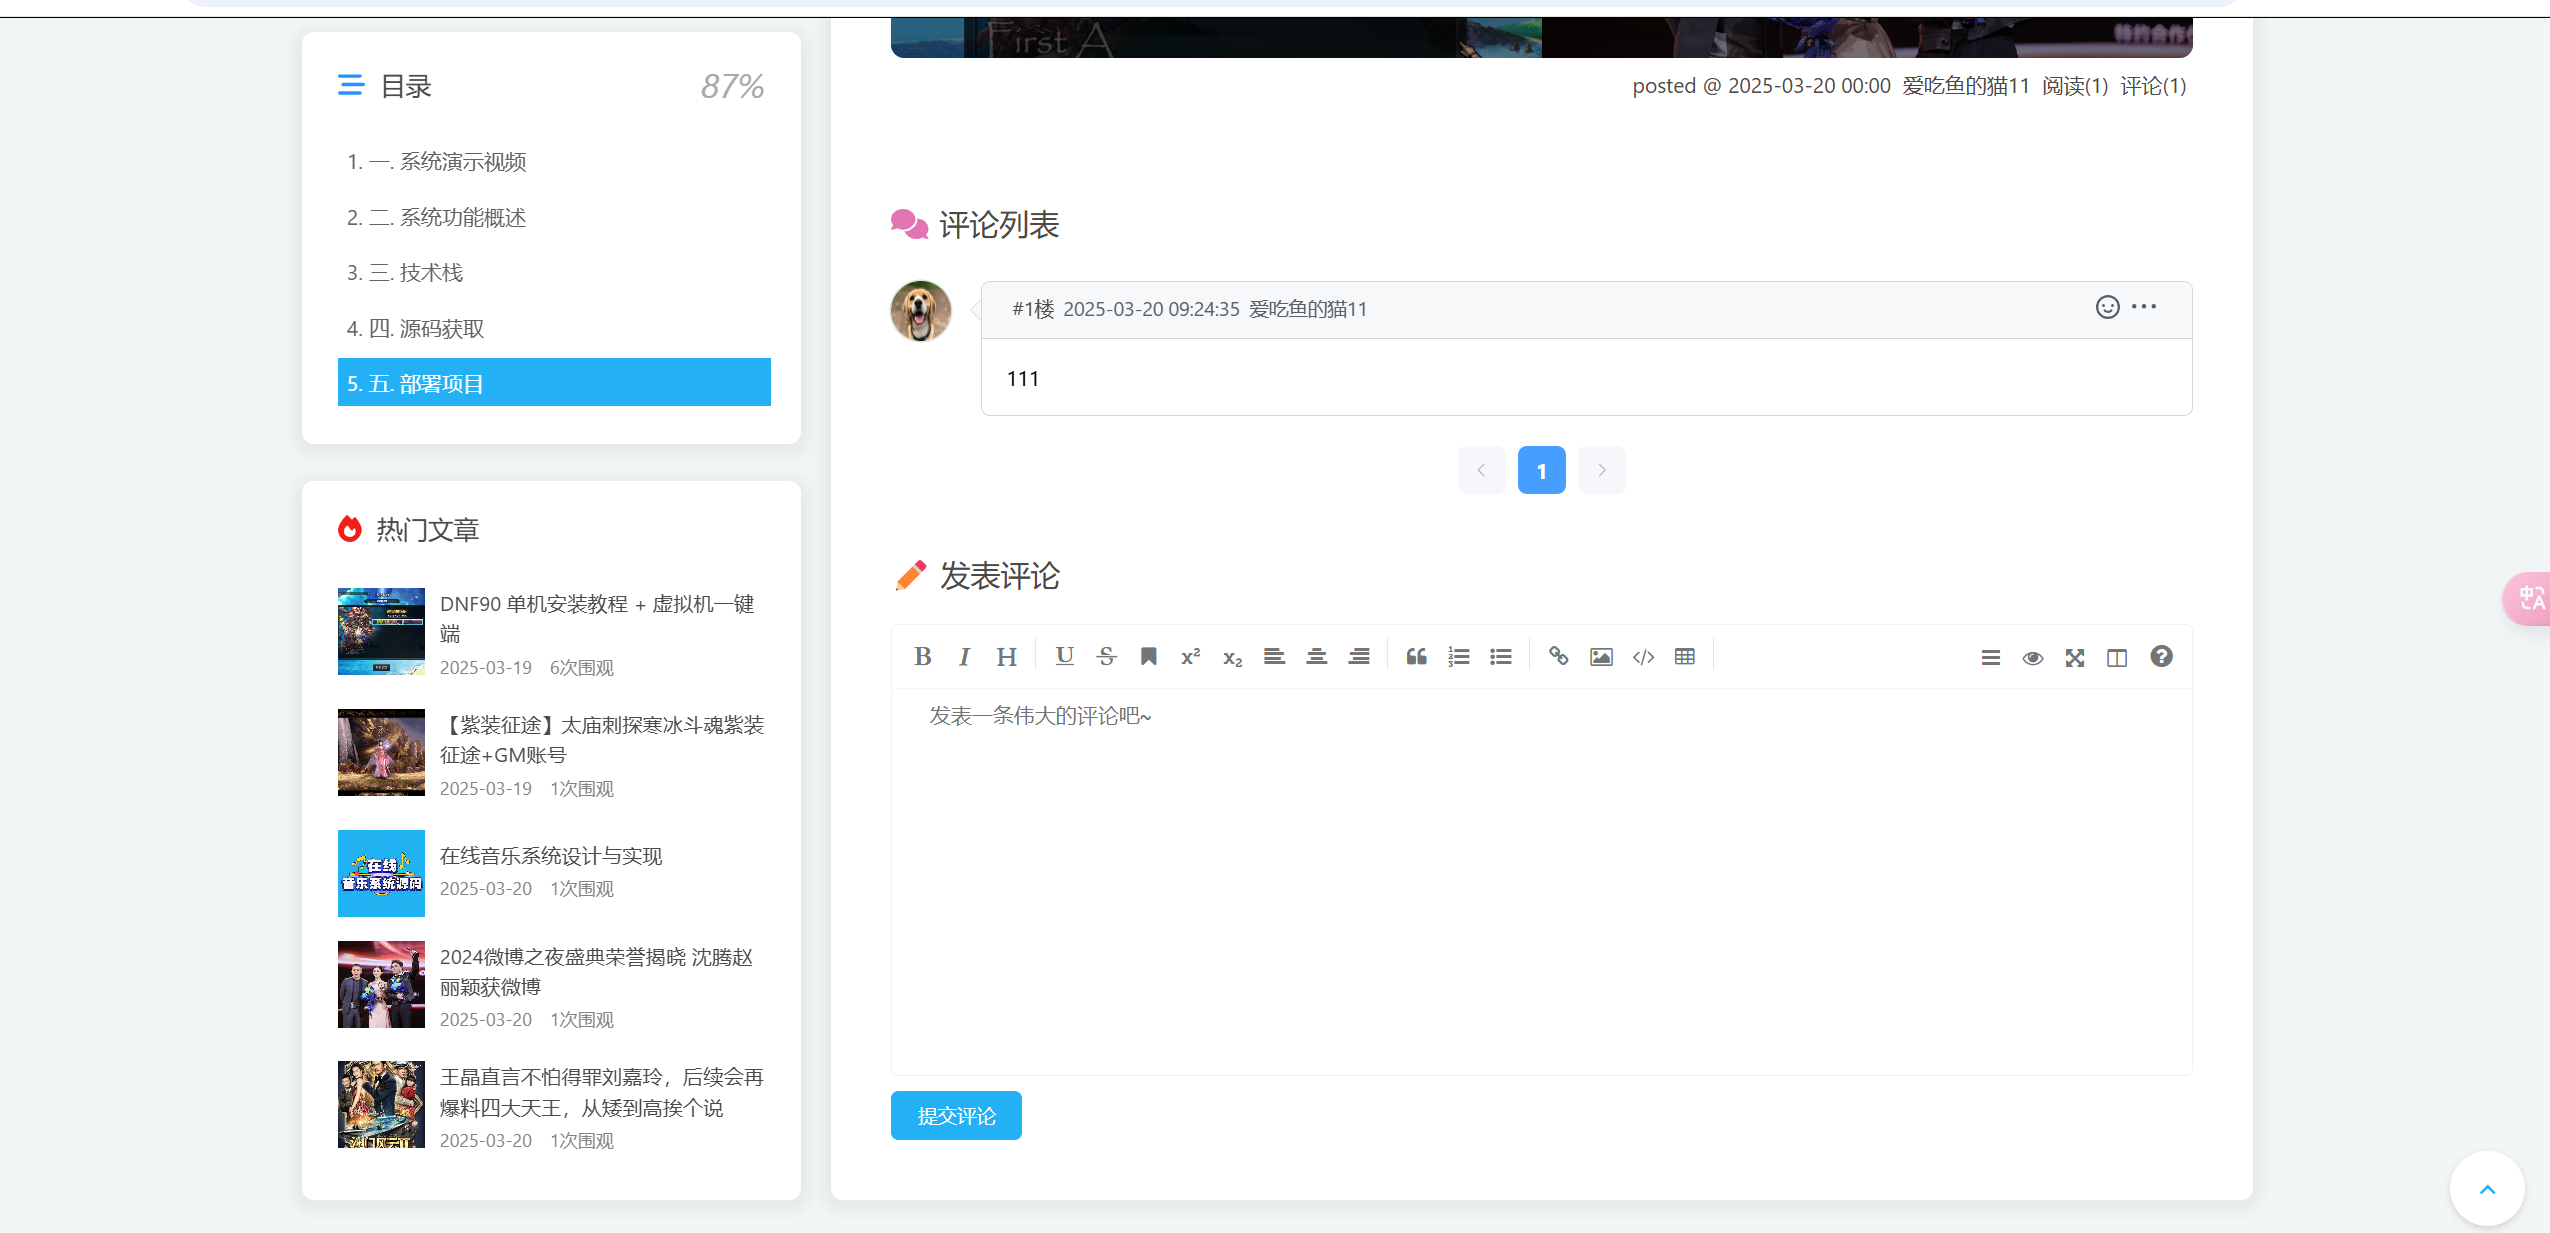Image resolution: width=2550 pixels, height=1233 pixels.
Task: Toggle preview with the eye icon
Action: [x=2033, y=658]
